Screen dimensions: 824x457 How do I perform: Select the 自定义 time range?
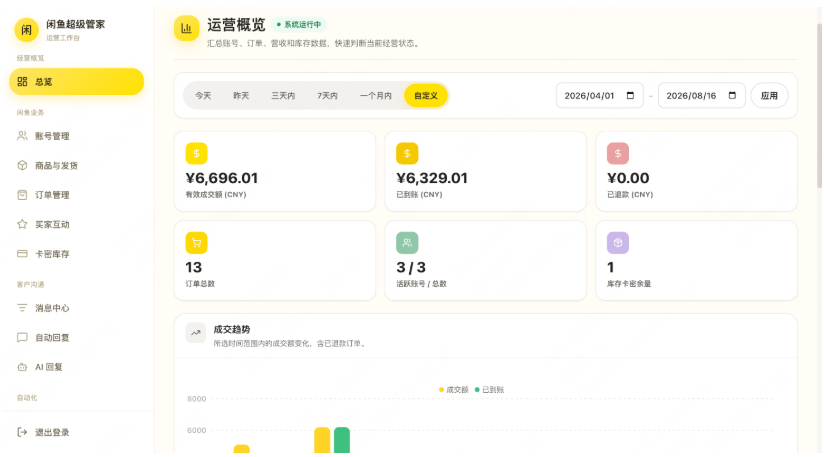coord(426,96)
